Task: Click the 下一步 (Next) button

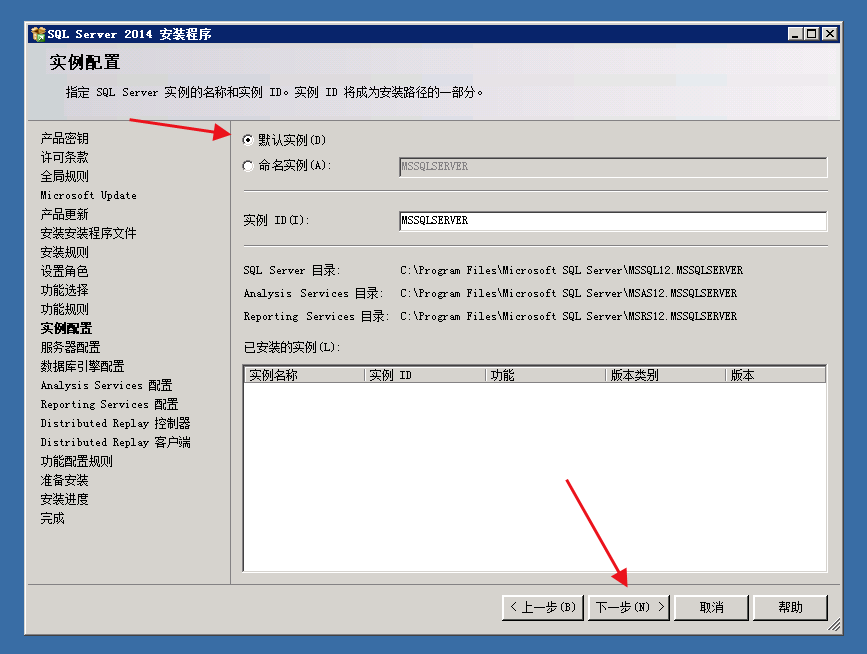Action: tap(630, 607)
